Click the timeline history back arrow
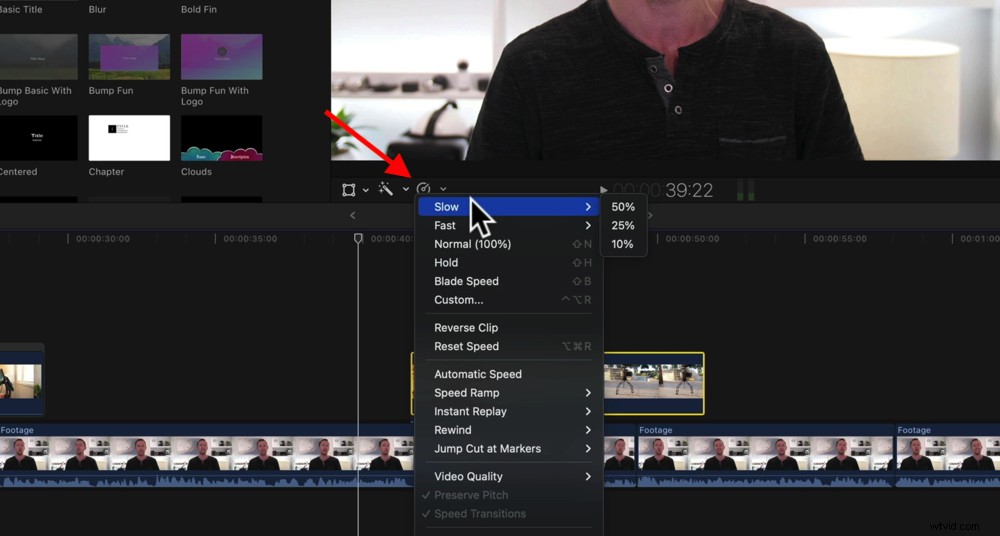 (x=353, y=216)
